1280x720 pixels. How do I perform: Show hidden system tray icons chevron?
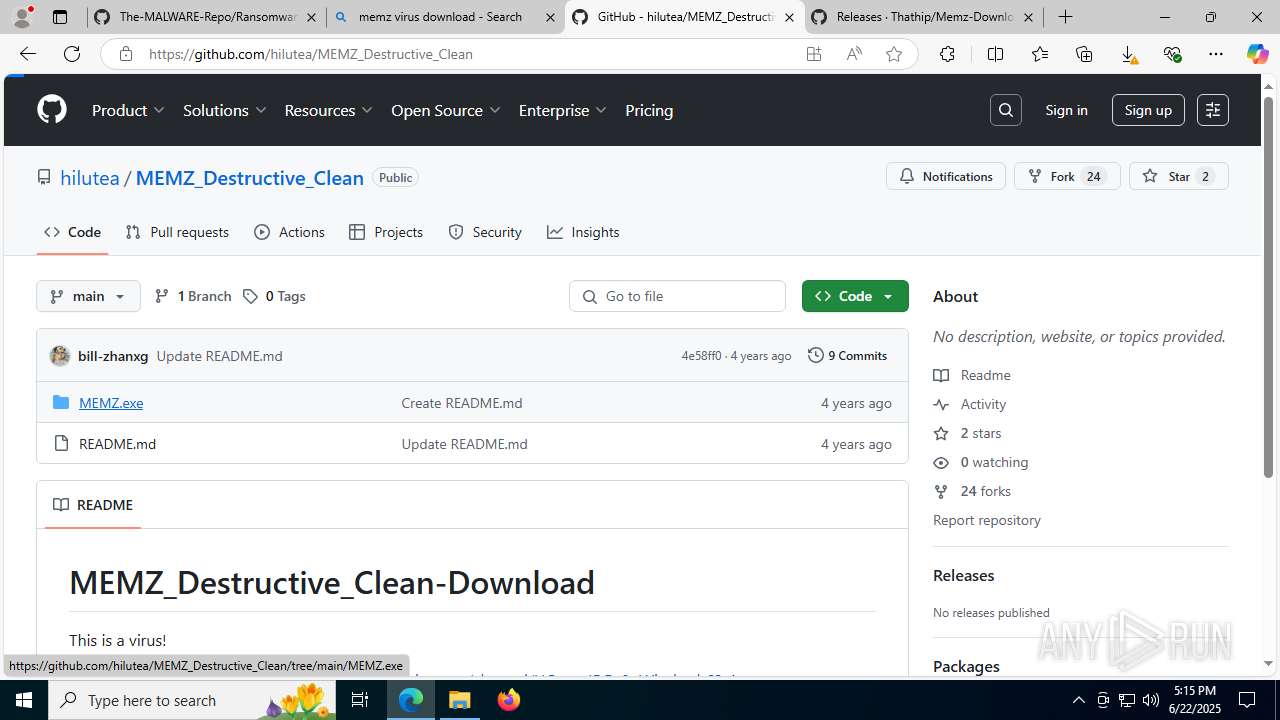[1078, 700]
